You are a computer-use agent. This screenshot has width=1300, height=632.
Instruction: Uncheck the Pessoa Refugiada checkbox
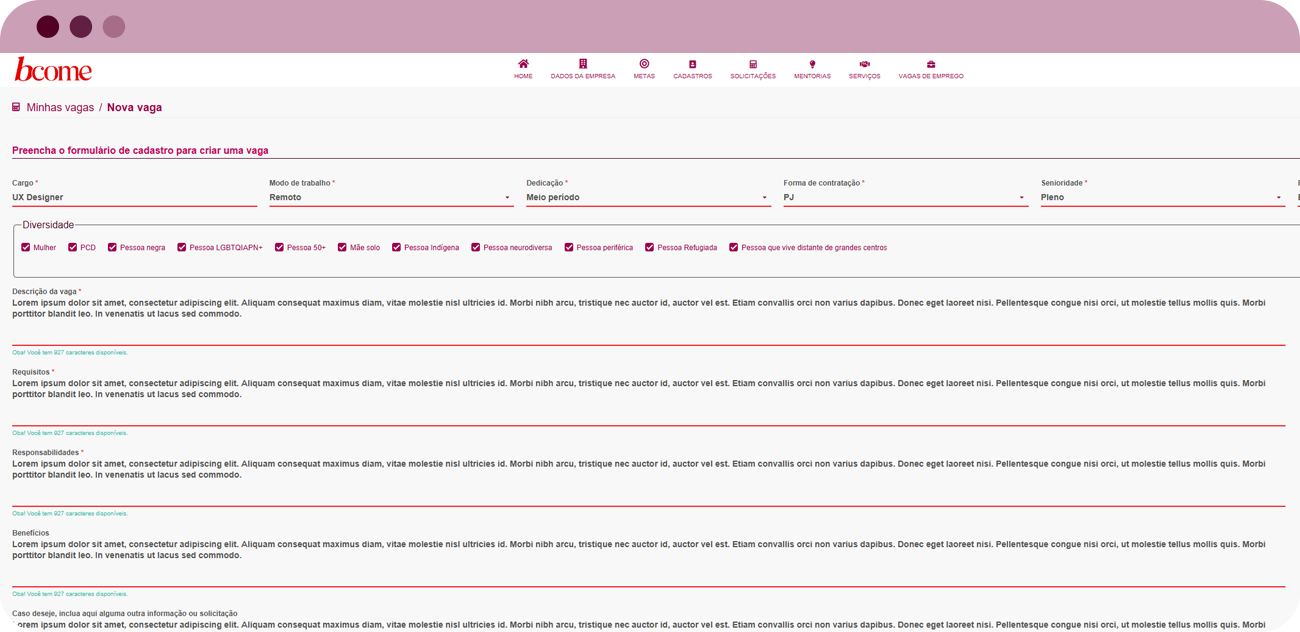tap(650, 247)
